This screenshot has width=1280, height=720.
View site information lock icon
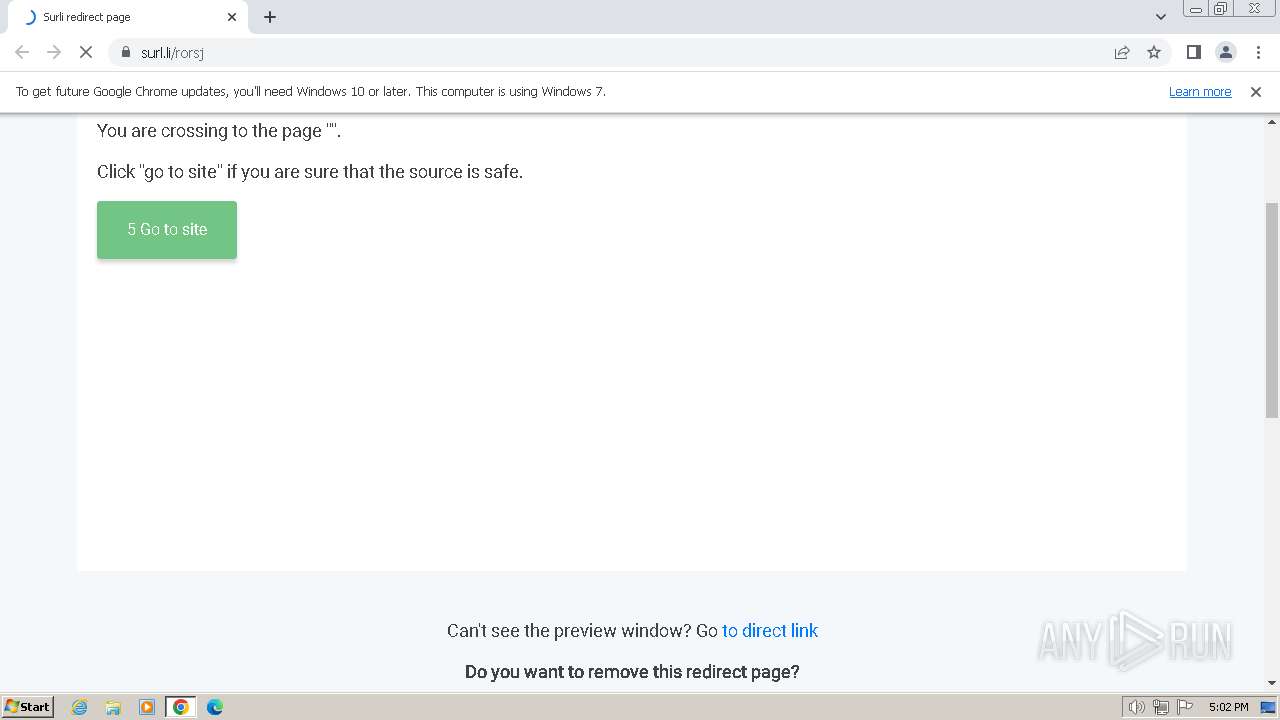click(x=125, y=52)
